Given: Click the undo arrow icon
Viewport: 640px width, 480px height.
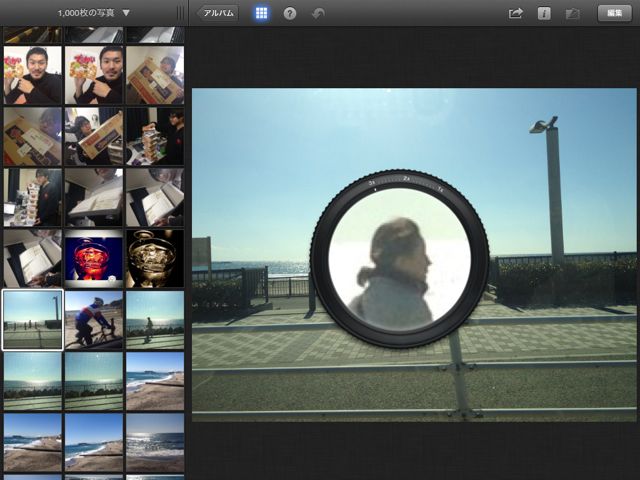Looking at the screenshot, I should tap(318, 13).
